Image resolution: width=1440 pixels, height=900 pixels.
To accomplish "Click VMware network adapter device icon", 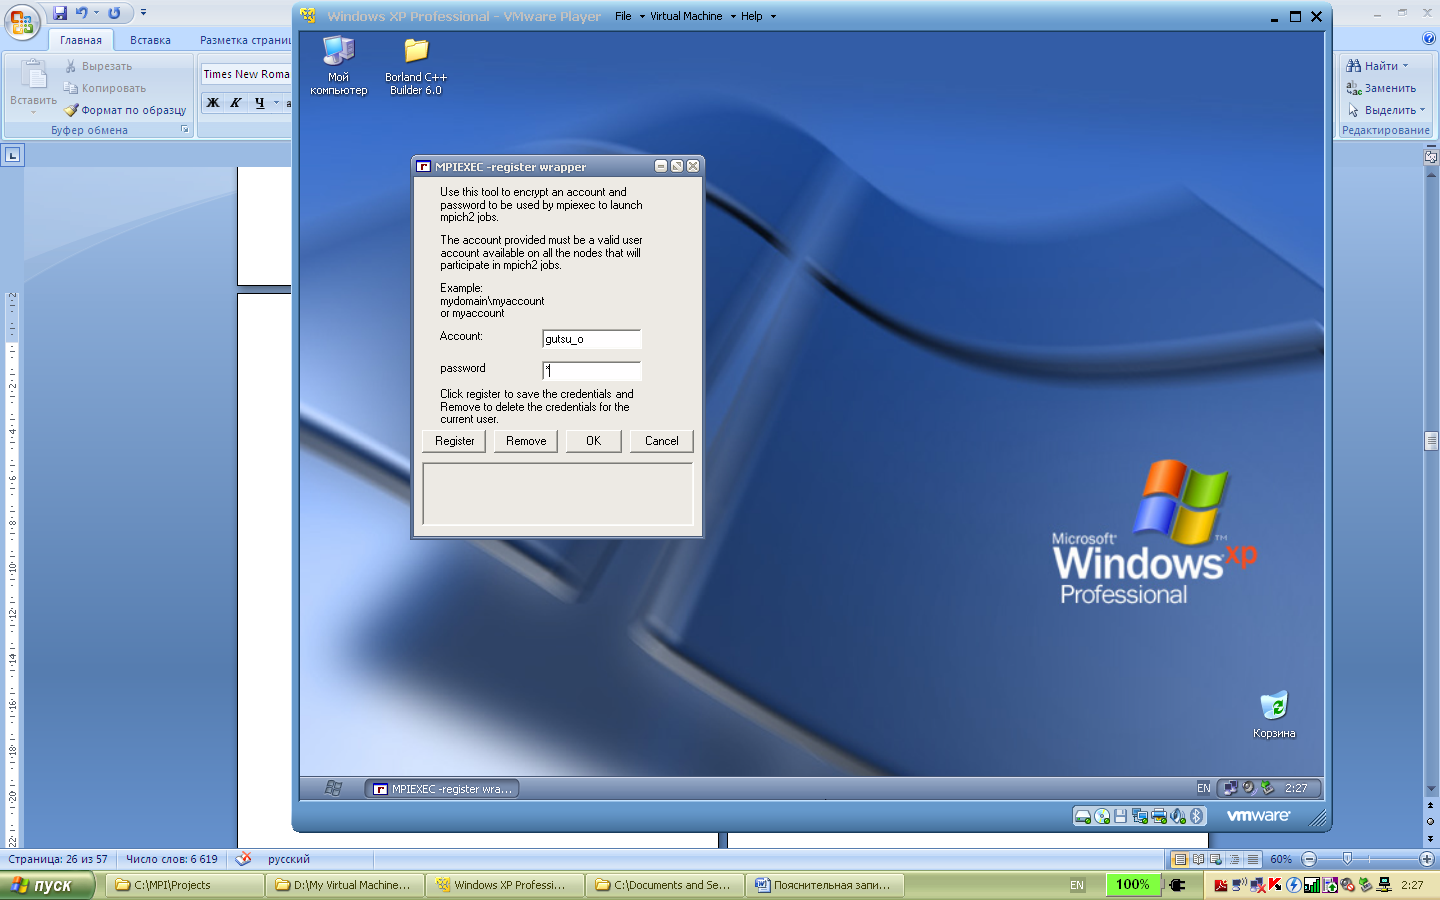I will click(1140, 816).
